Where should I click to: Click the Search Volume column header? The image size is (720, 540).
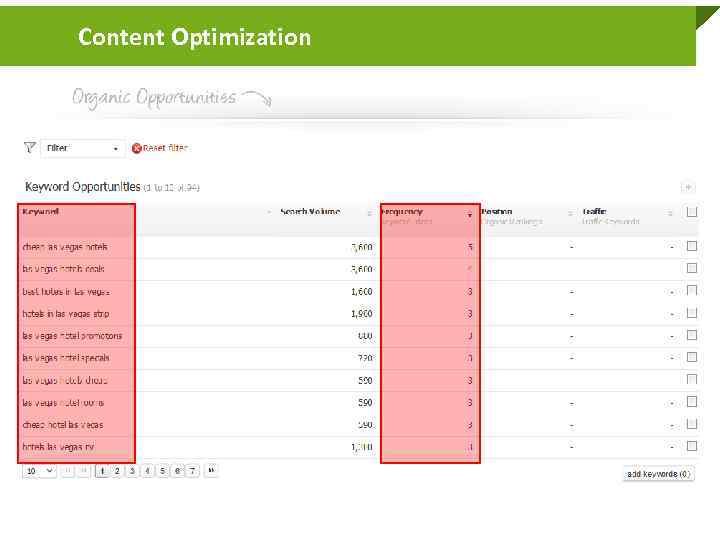point(310,212)
